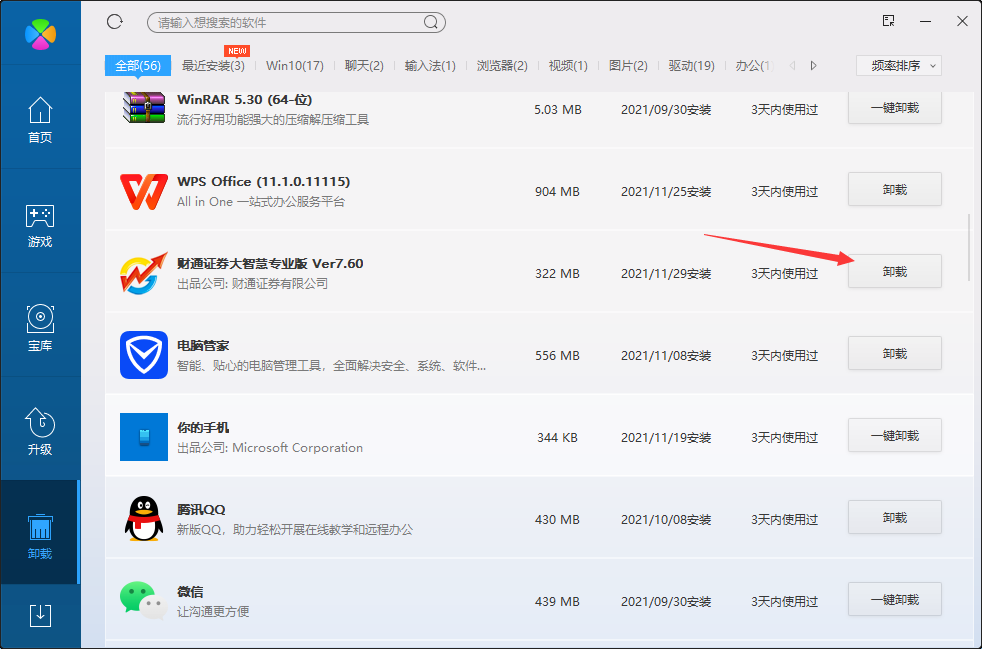
Task: Uninstall 电脑管家 with 卸载 button
Action: 895,353
